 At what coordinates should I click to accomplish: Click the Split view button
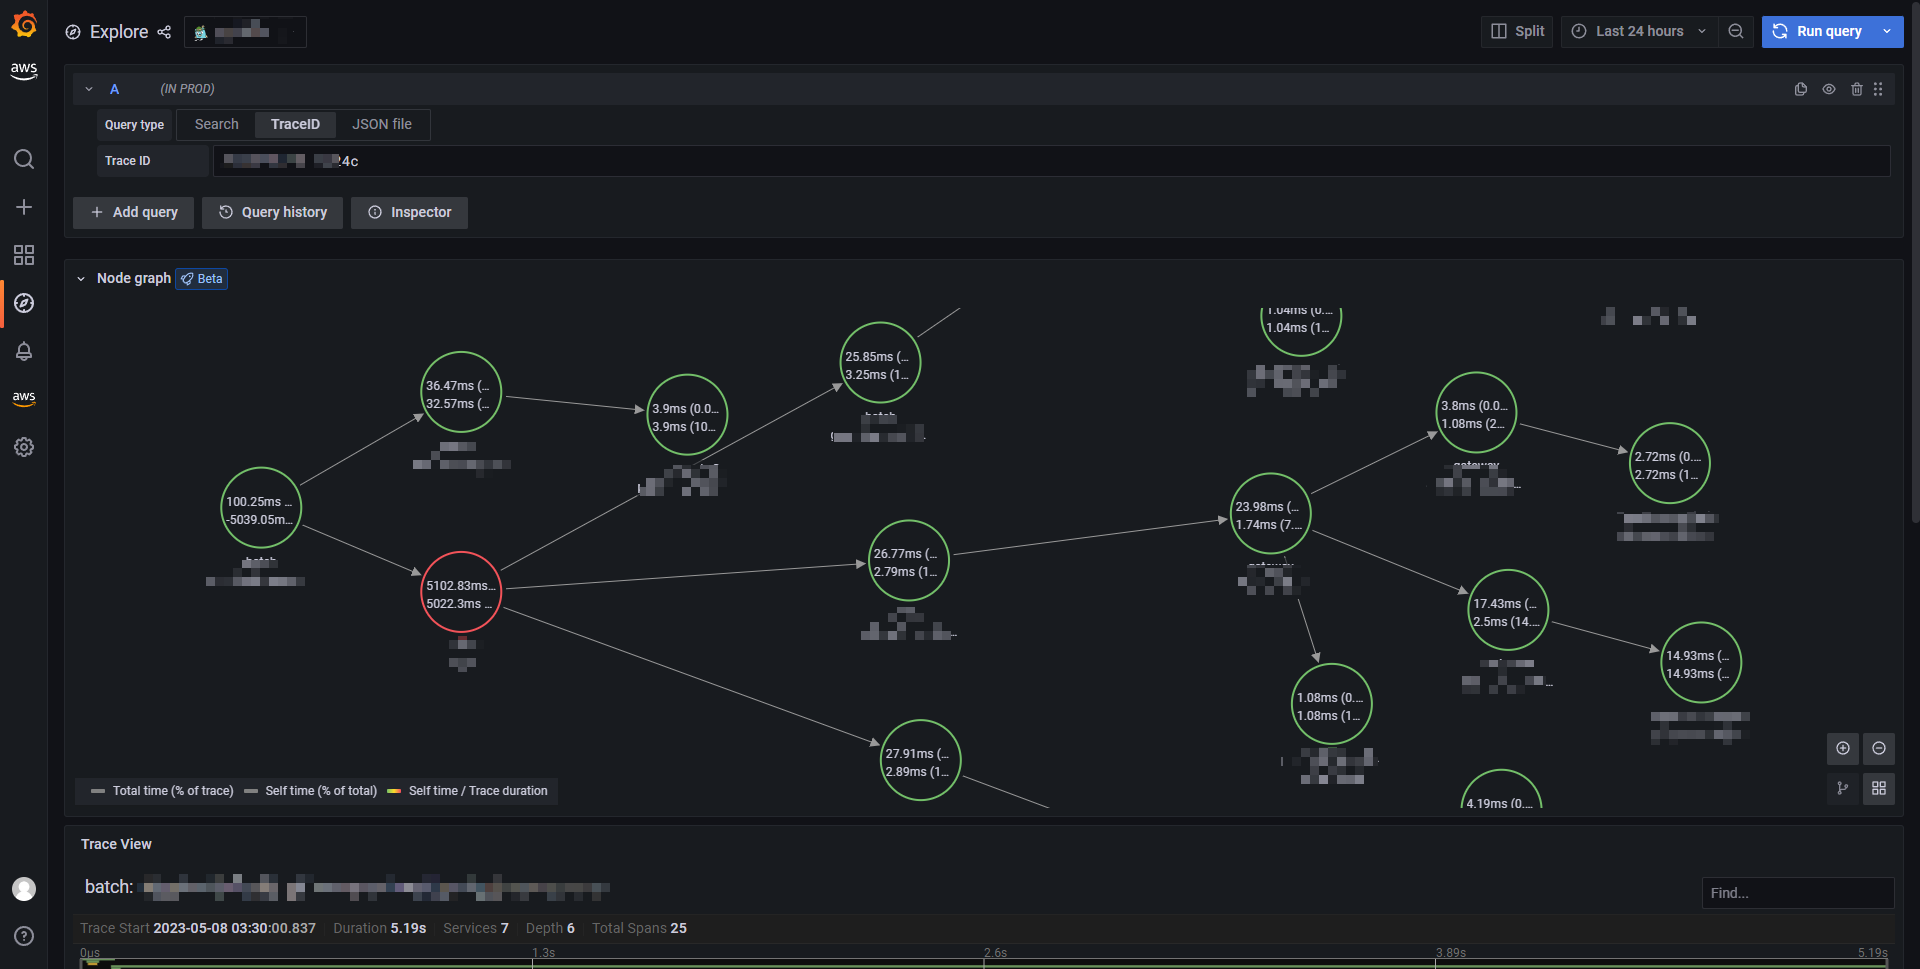point(1517,32)
